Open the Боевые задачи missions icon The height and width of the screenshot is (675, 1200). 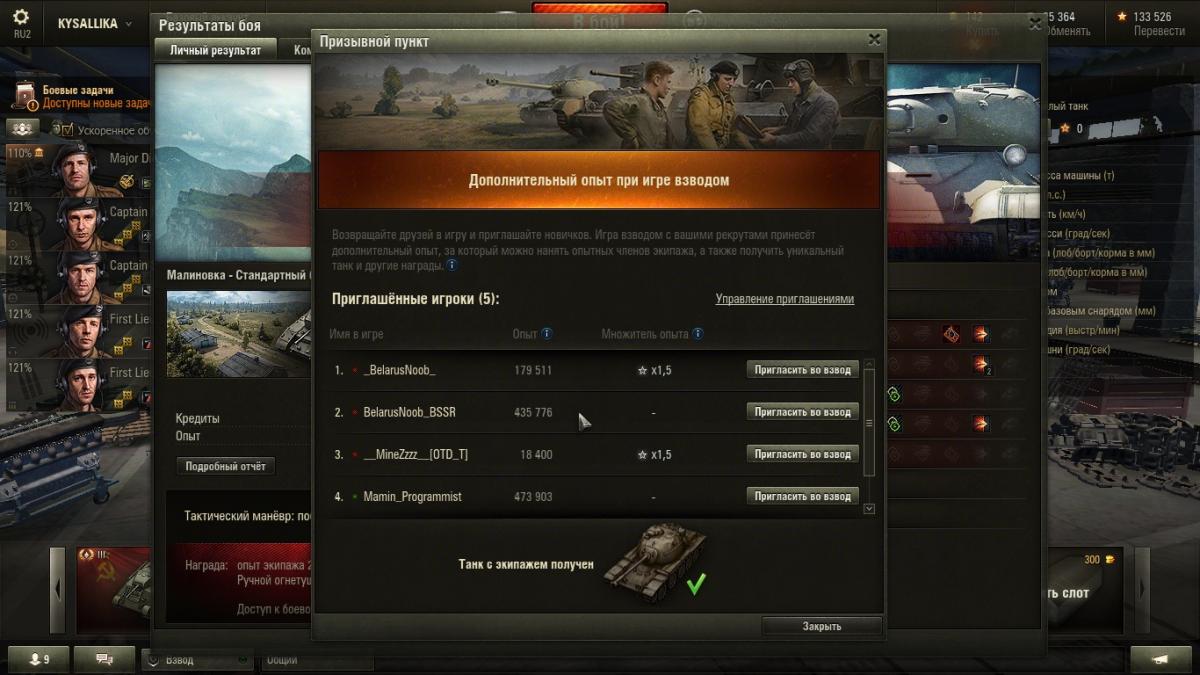[x=24, y=95]
